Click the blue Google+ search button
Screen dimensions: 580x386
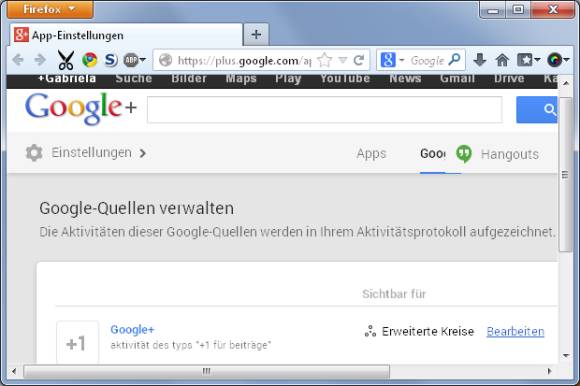(537, 109)
